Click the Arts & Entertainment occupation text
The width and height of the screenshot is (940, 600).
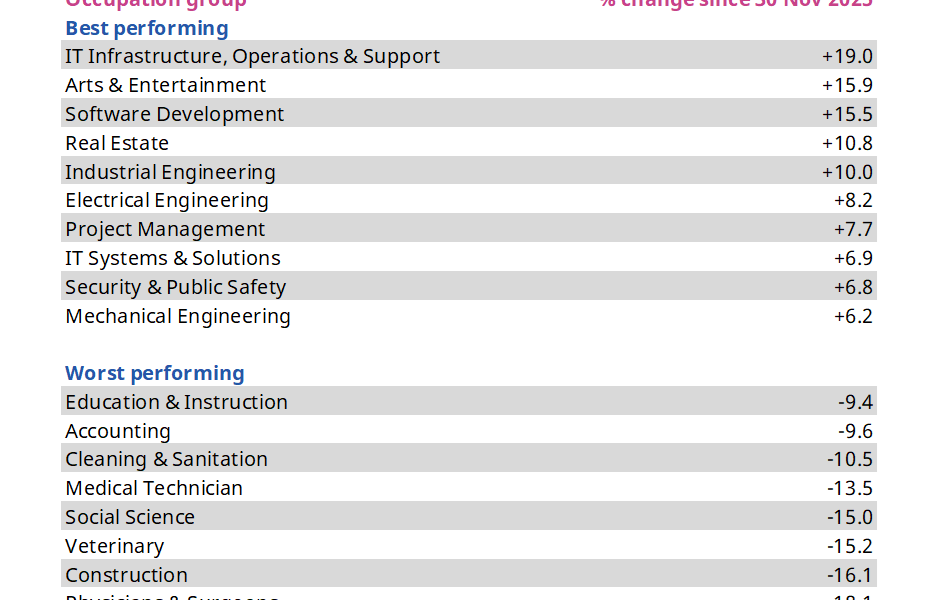[165, 85]
